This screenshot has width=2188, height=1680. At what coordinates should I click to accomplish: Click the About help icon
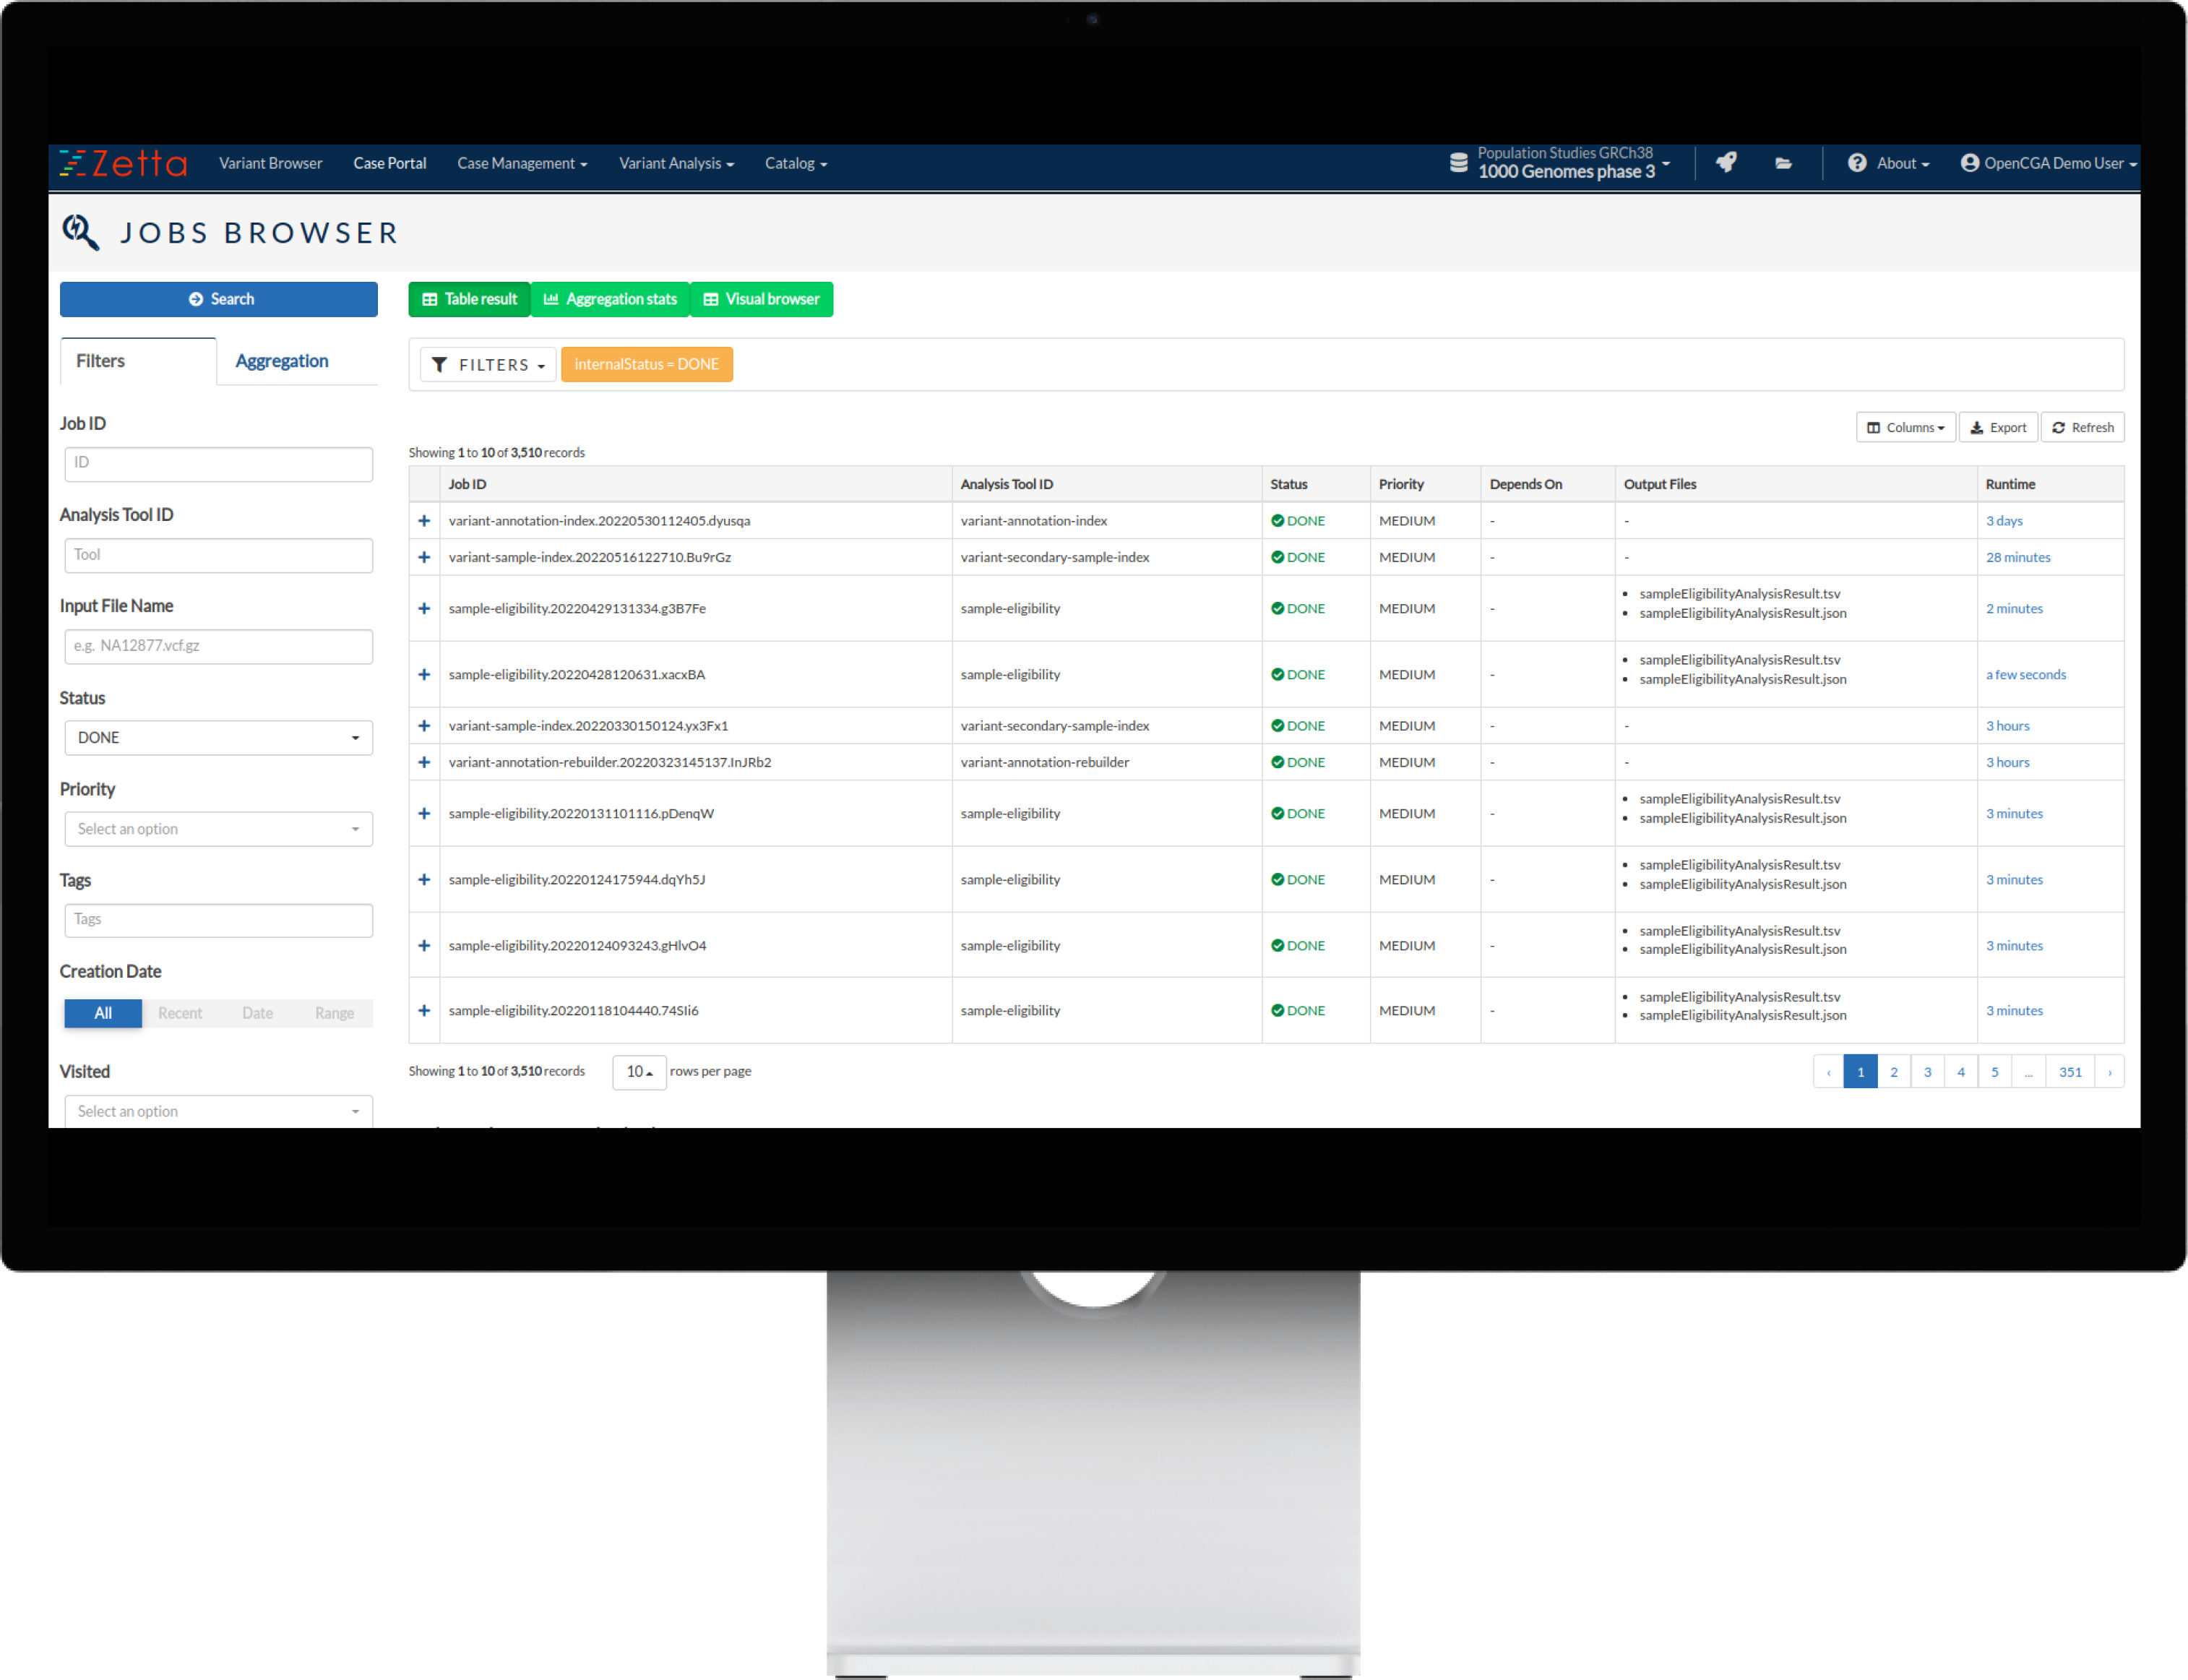pyautogui.click(x=1856, y=163)
